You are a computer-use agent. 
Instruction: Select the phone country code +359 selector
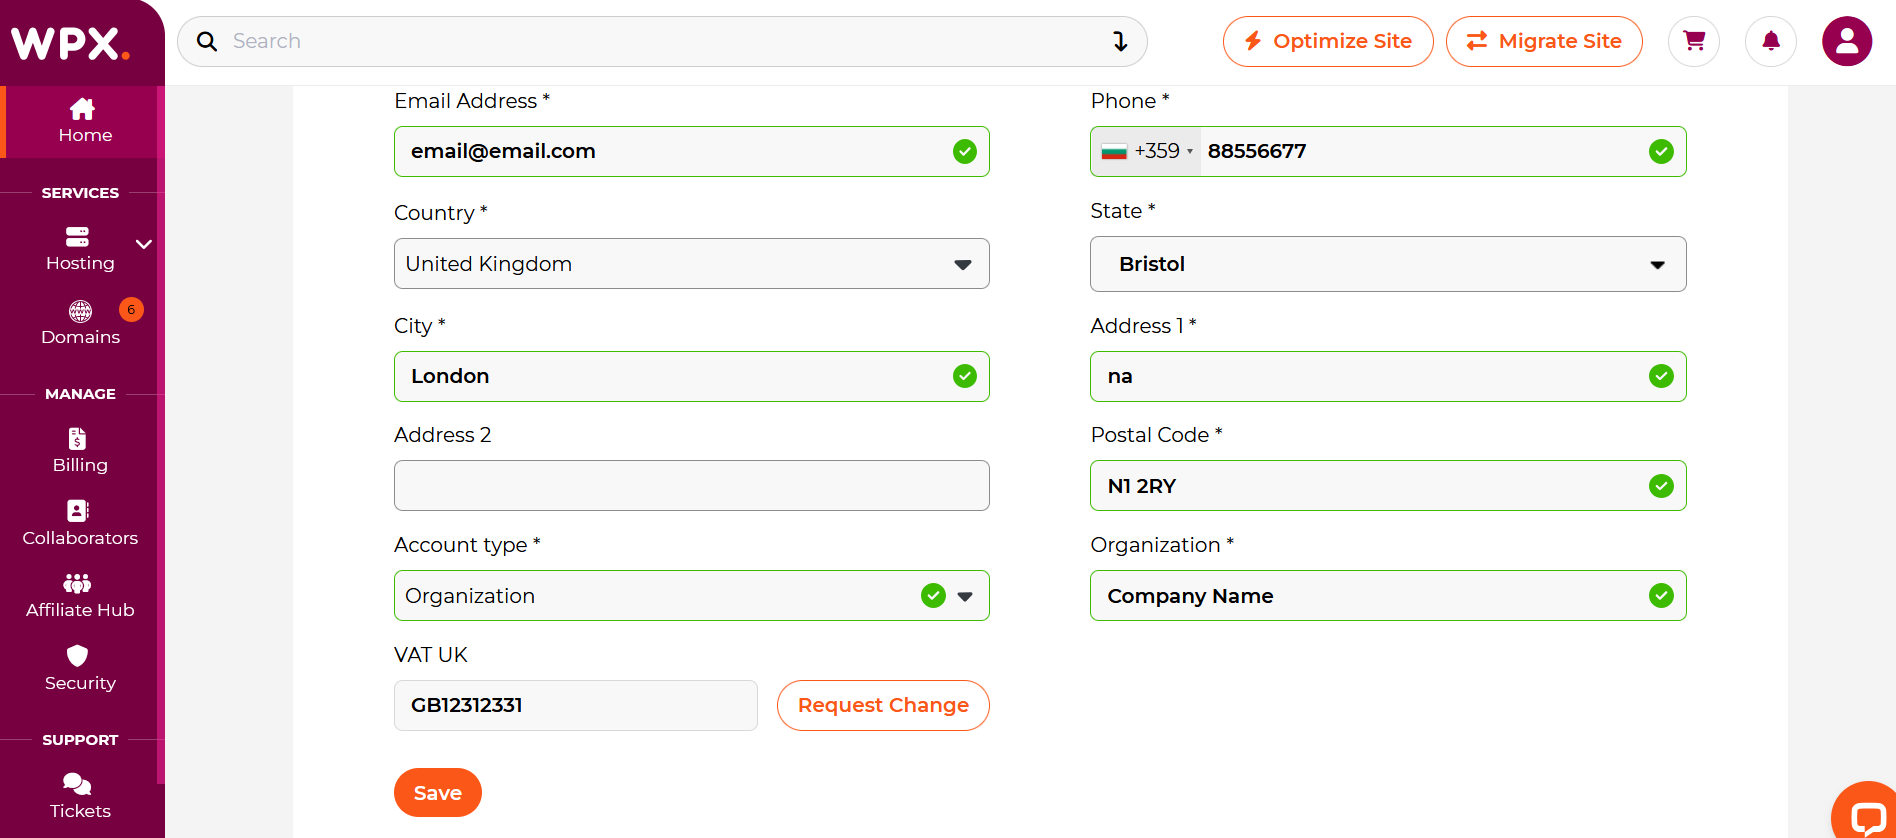pyautogui.click(x=1146, y=152)
